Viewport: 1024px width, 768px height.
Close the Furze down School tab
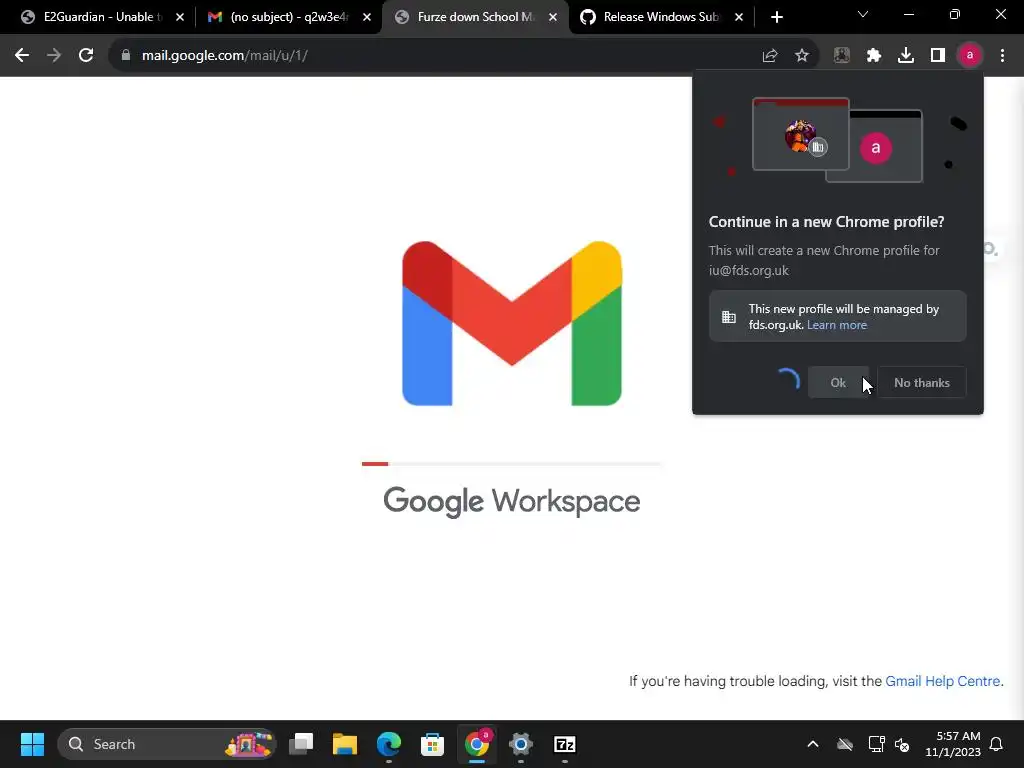pyautogui.click(x=553, y=17)
